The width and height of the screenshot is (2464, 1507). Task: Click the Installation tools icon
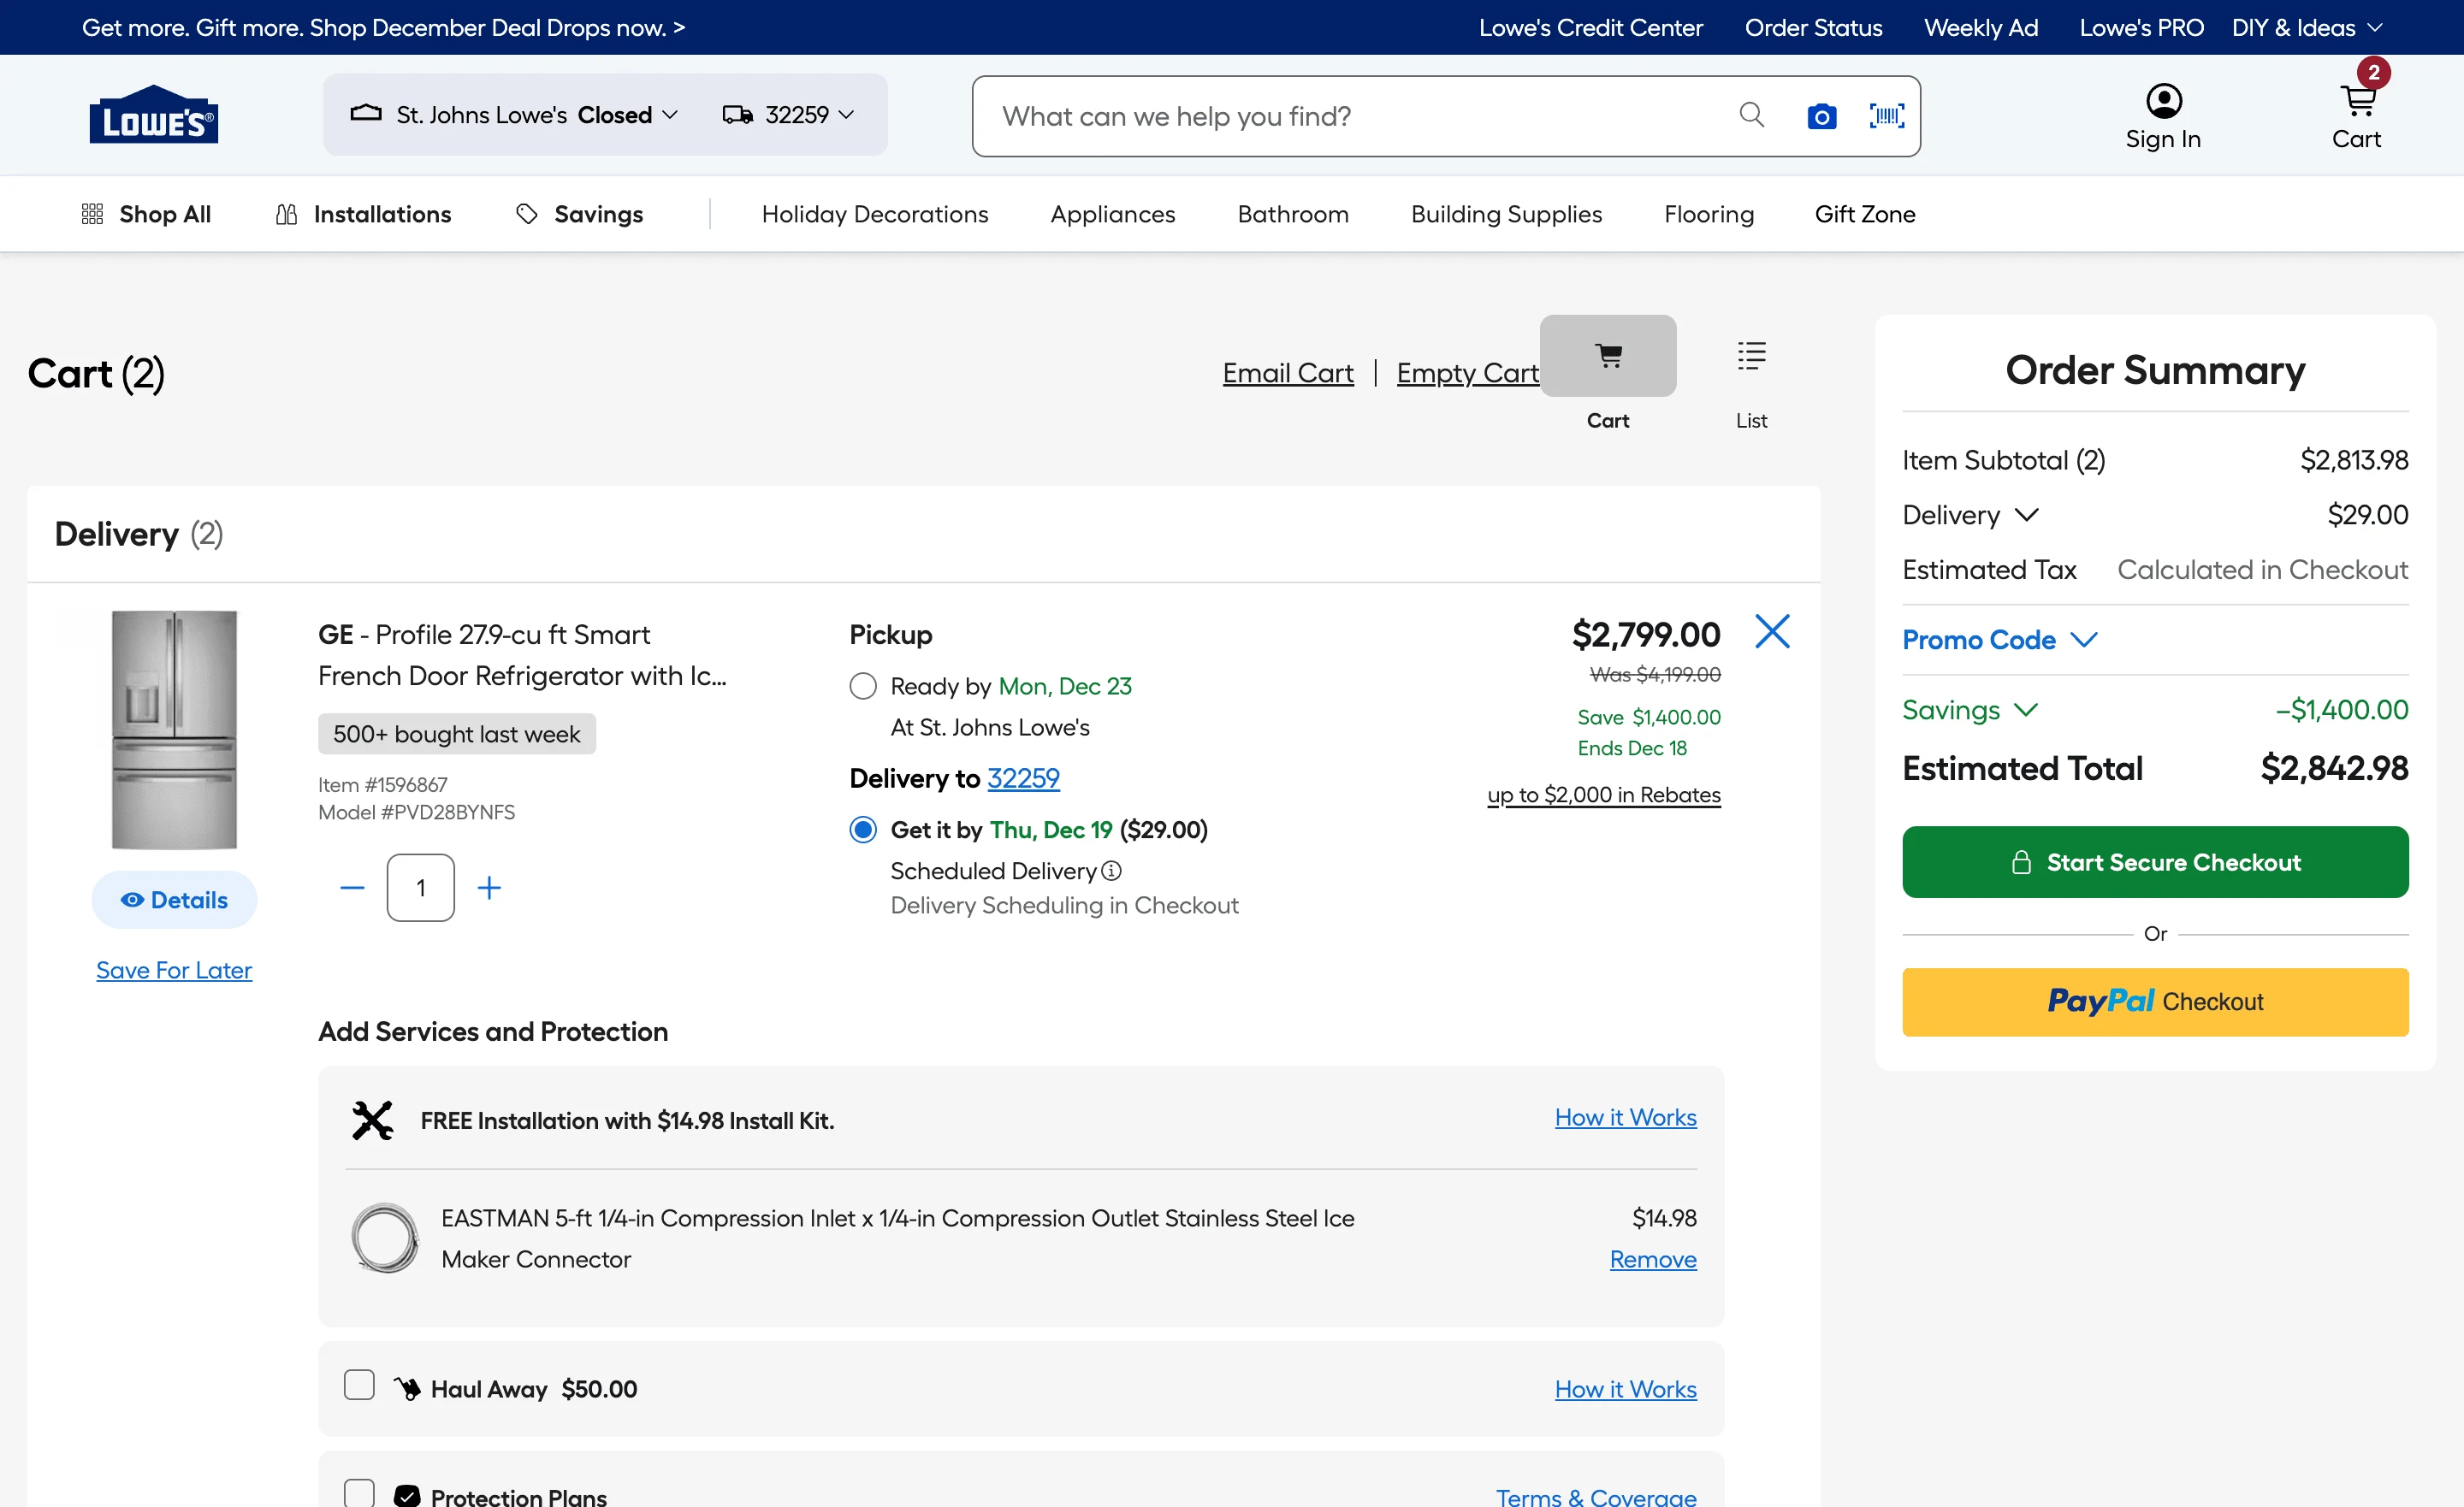(x=373, y=1120)
